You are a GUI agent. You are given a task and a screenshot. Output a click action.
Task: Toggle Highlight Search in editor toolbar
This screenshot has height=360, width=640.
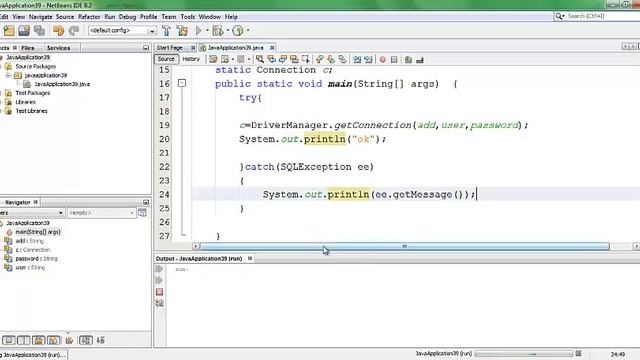(294, 60)
